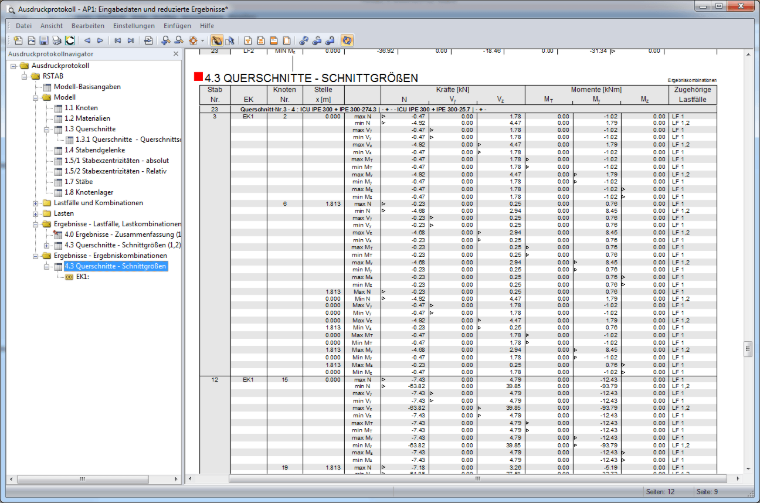This screenshot has width=760, height=503.
Task: Click the blue floppy disk save icon
Action: pos(44,41)
